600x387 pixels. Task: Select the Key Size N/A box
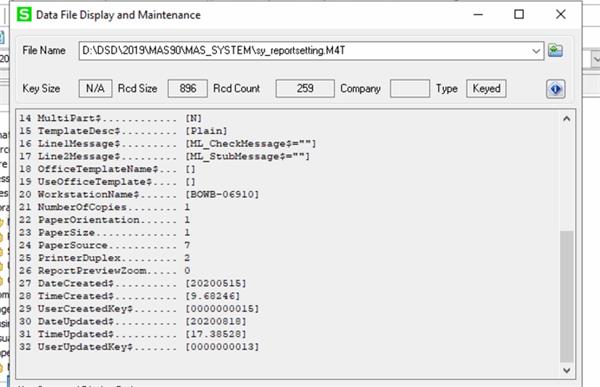[95, 88]
